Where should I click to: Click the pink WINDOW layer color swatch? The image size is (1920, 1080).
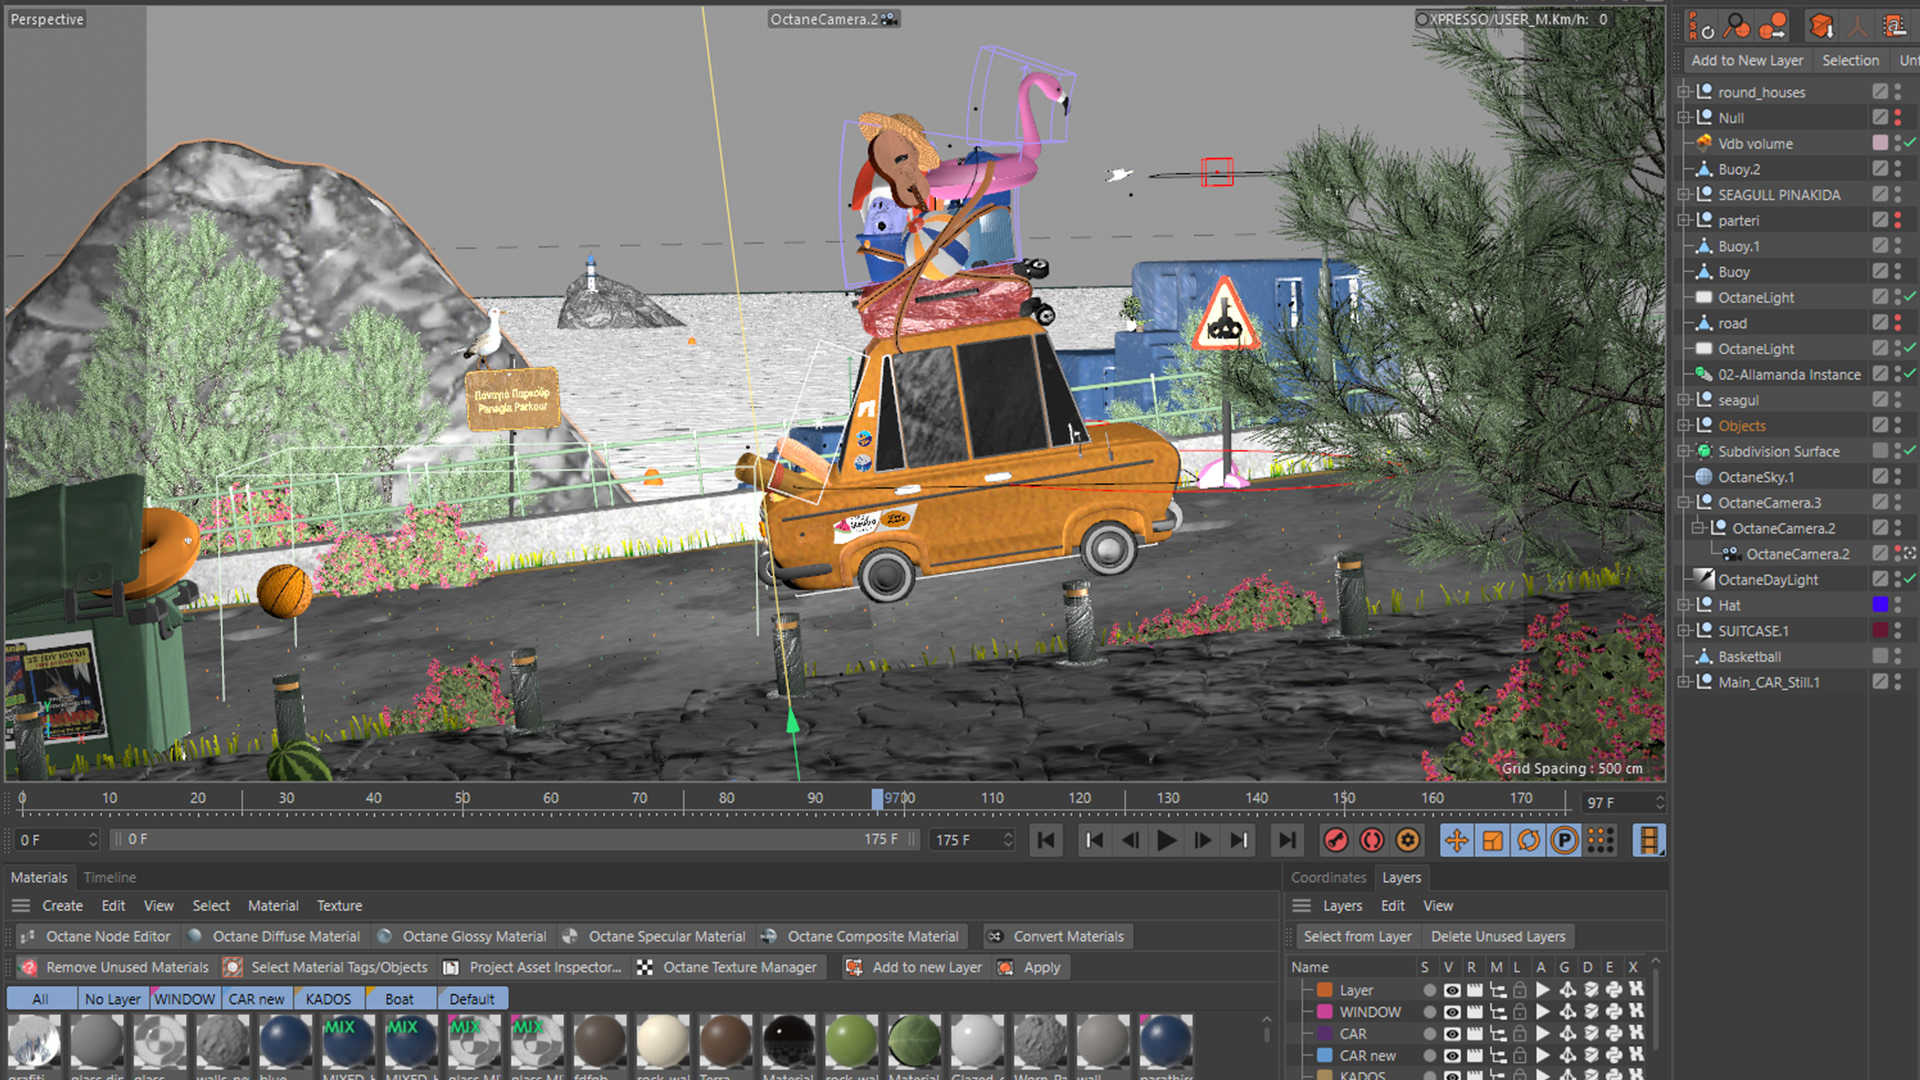(x=1325, y=1012)
